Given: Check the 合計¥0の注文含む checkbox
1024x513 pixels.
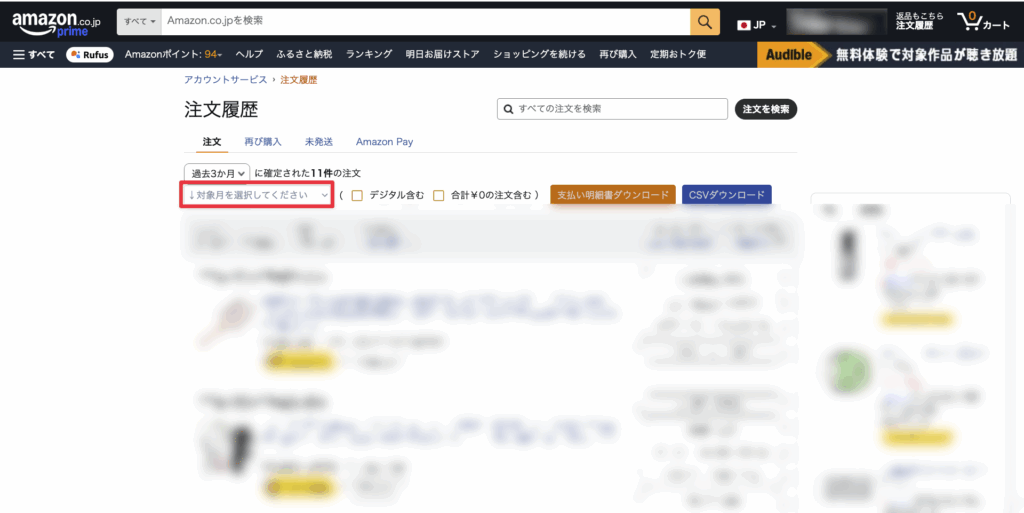Looking at the screenshot, I should click(x=439, y=195).
